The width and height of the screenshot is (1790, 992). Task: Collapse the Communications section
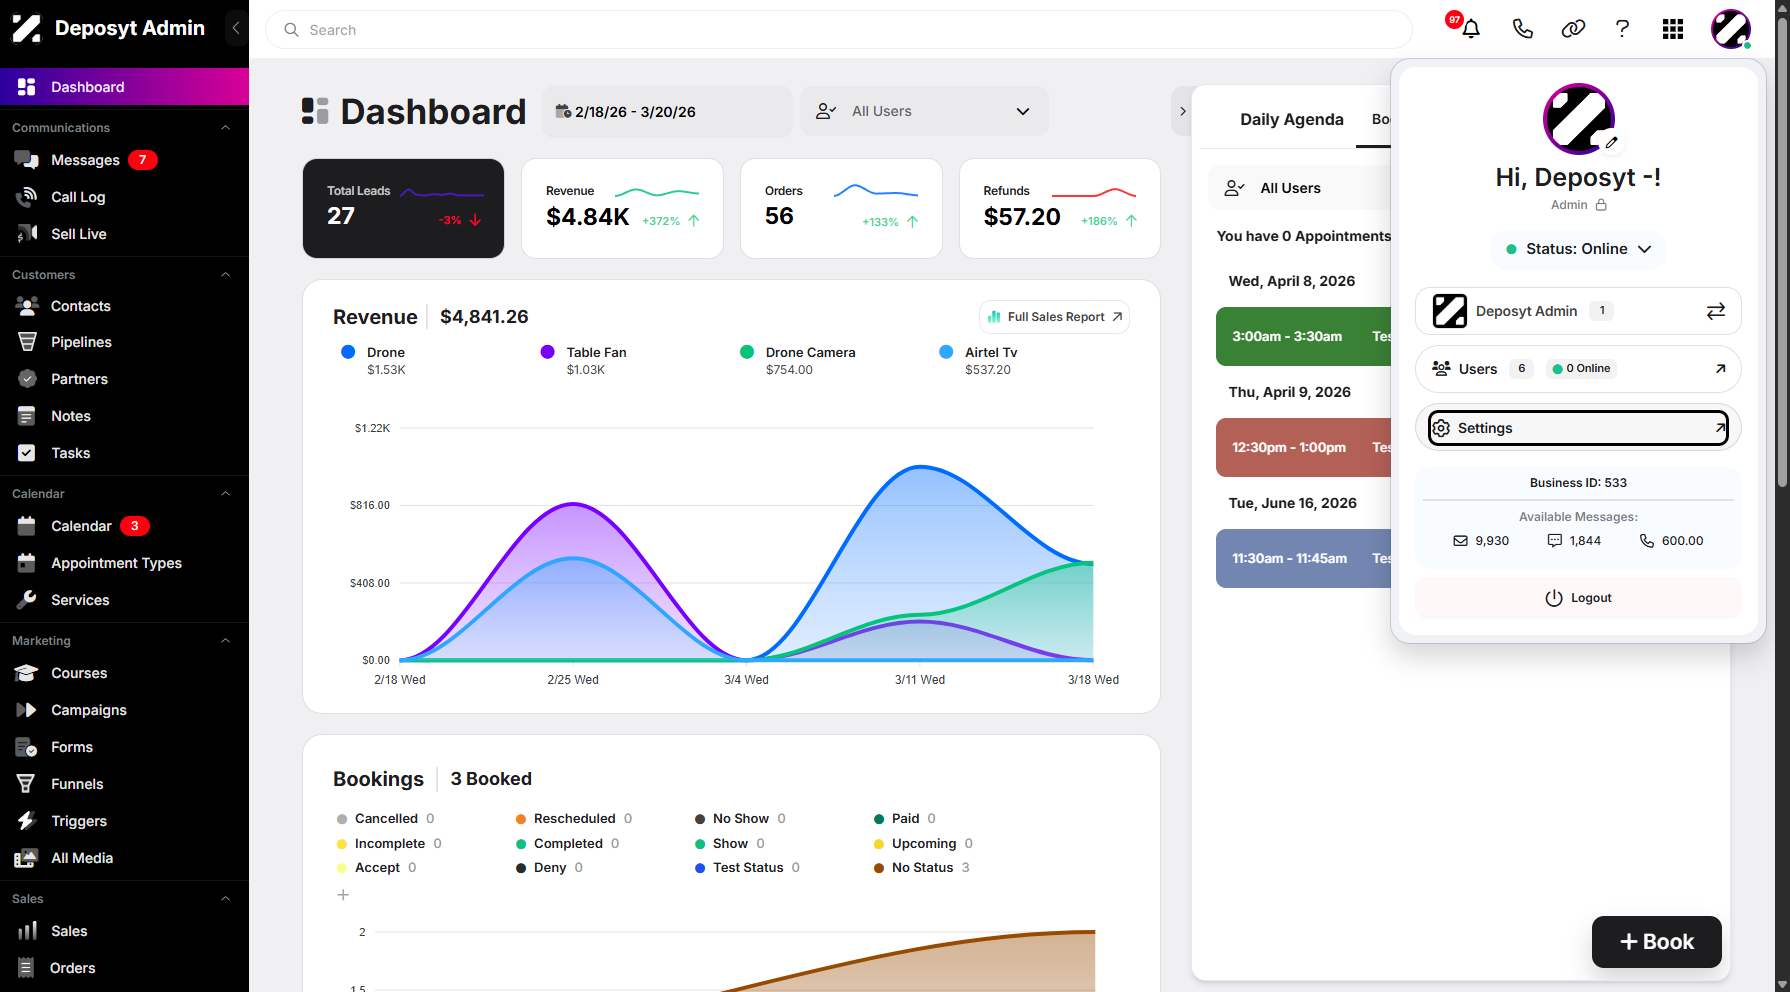pos(225,128)
